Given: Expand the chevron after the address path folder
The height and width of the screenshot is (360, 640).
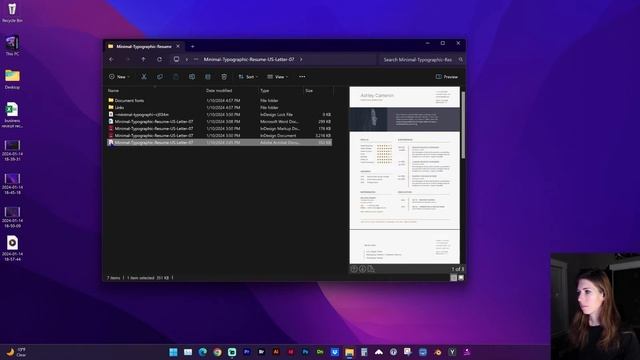Looking at the screenshot, I should pyautogui.click(x=301, y=60).
